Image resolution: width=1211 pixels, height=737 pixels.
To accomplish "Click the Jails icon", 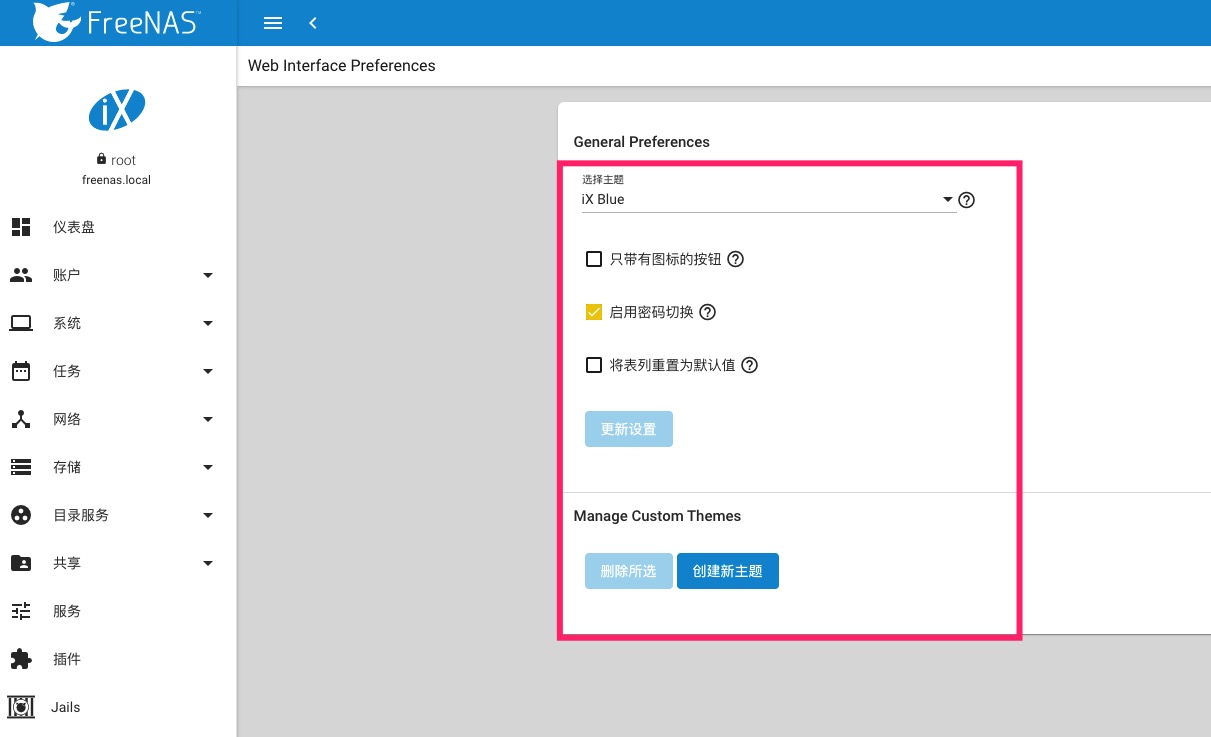I will [x=21, y=707].
